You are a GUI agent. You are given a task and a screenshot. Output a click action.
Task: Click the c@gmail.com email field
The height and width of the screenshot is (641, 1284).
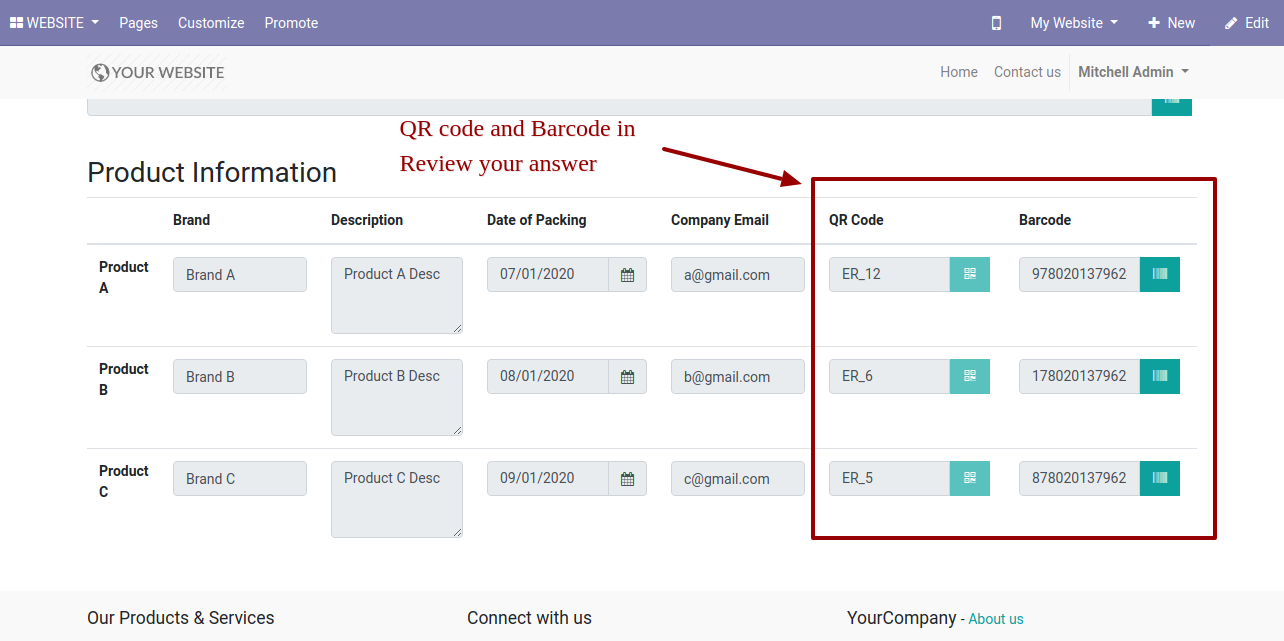point(738,479)
